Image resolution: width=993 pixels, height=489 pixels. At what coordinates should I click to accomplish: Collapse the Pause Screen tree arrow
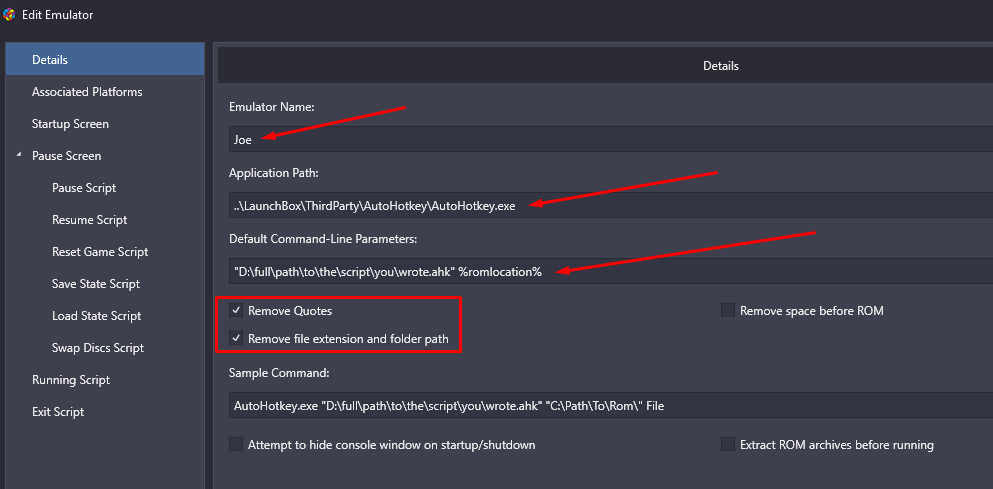(x=19, y=155)
